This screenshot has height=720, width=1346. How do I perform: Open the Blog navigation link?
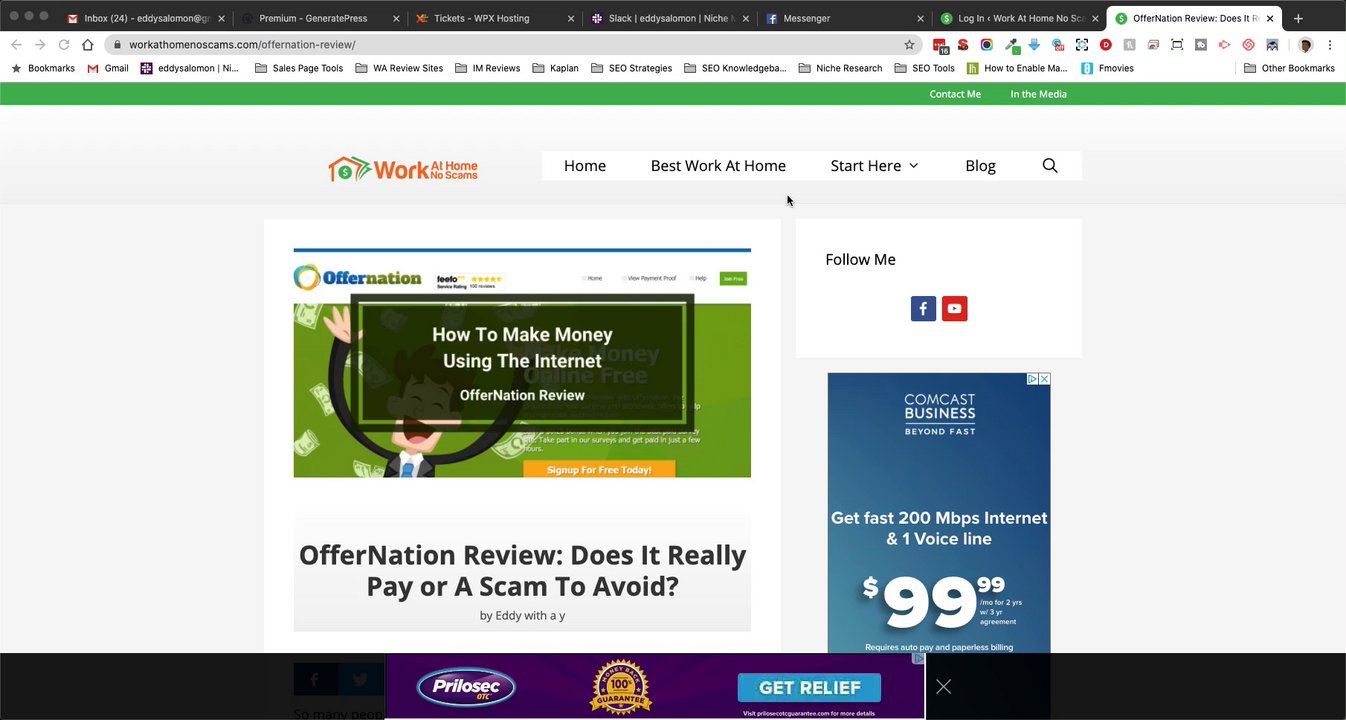point(980,166)
